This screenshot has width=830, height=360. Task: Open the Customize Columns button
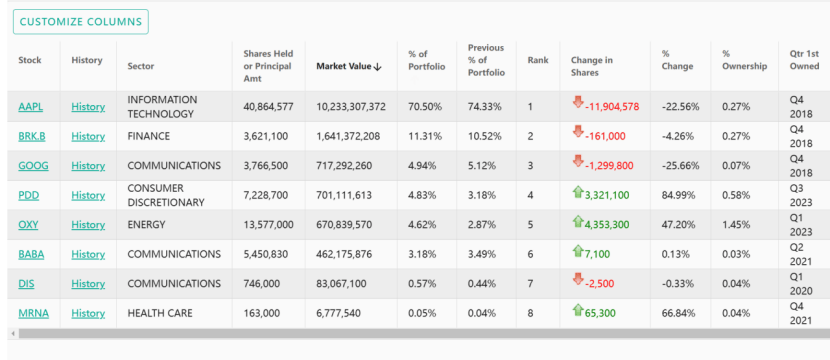(x=81, y=22)
